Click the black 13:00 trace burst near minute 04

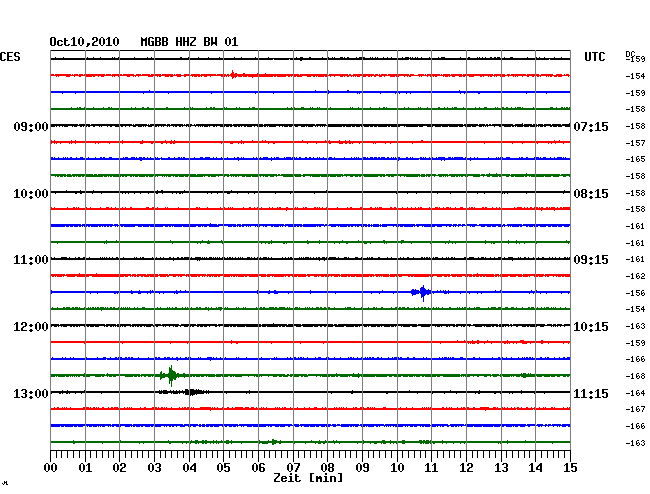(194, 392)
